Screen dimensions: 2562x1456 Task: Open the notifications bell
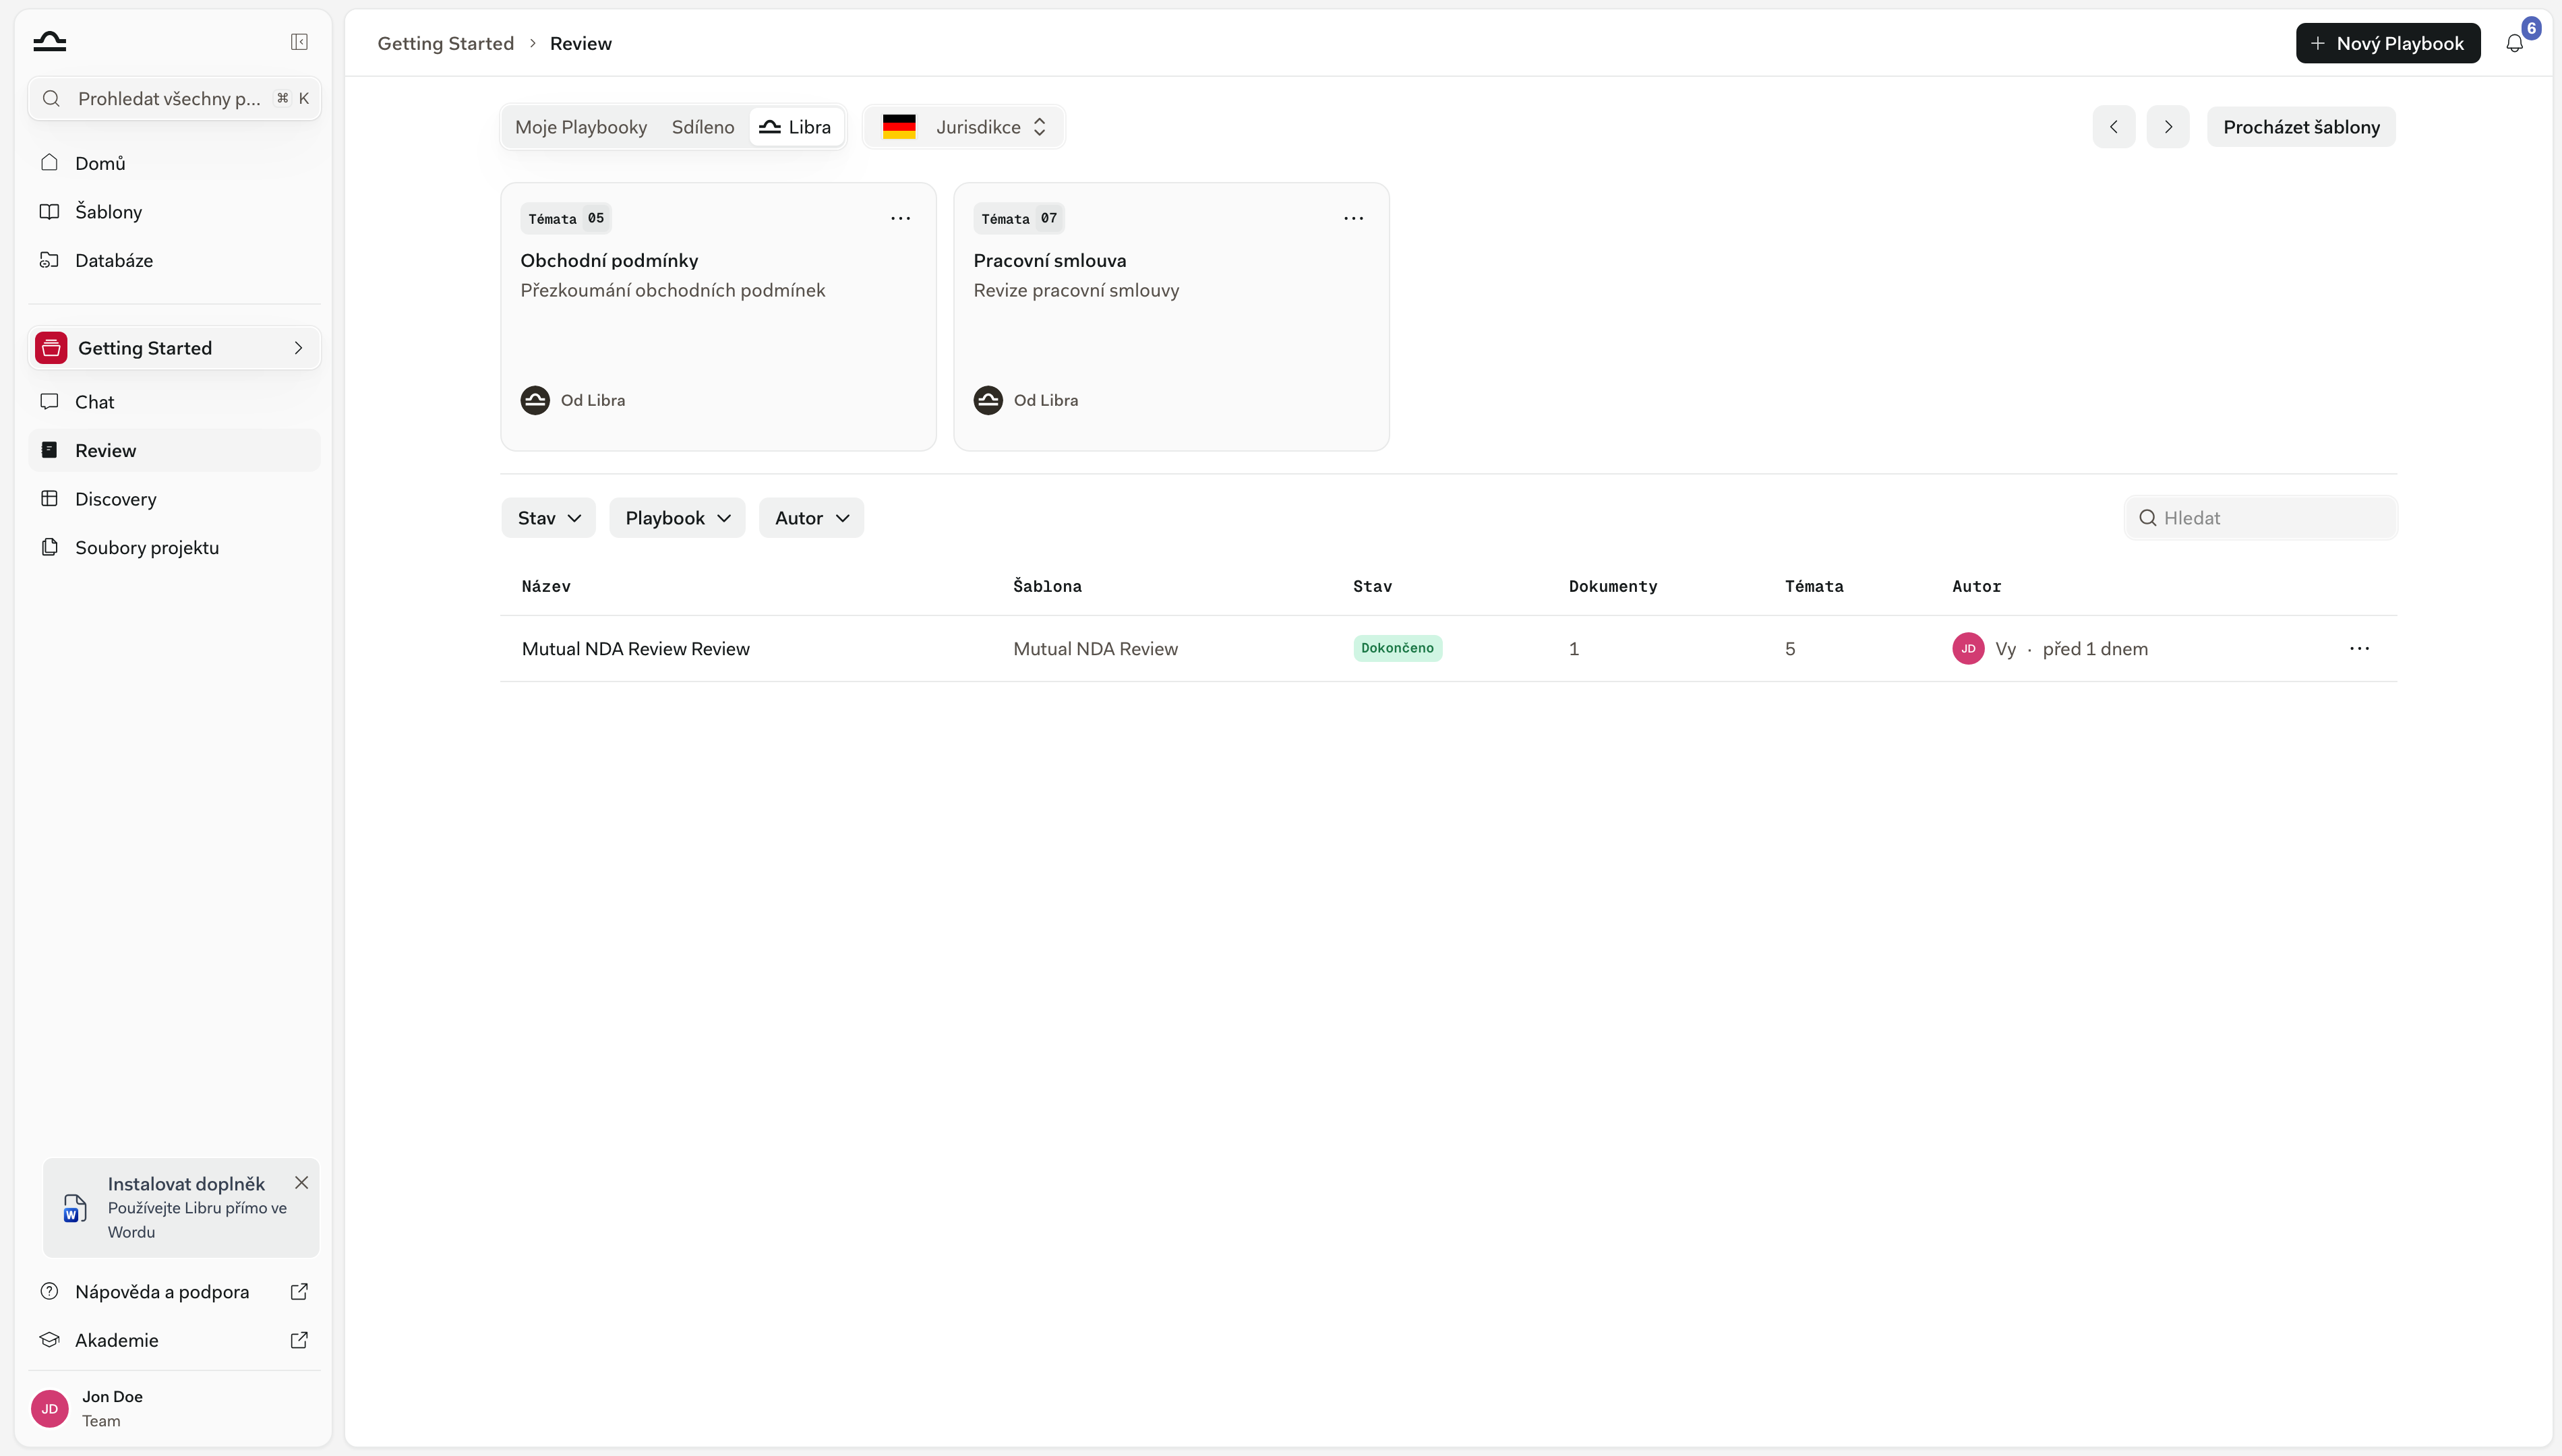point(2514,43)
